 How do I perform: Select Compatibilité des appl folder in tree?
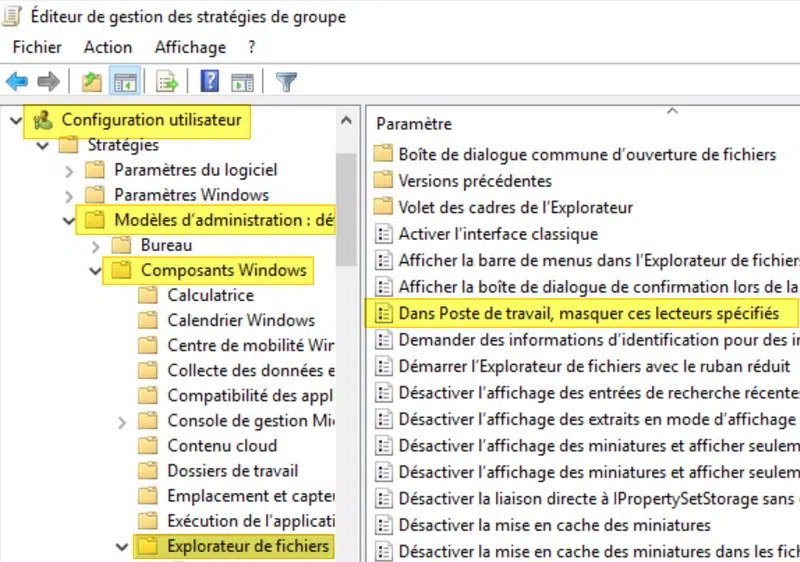[x=250, y=395]
